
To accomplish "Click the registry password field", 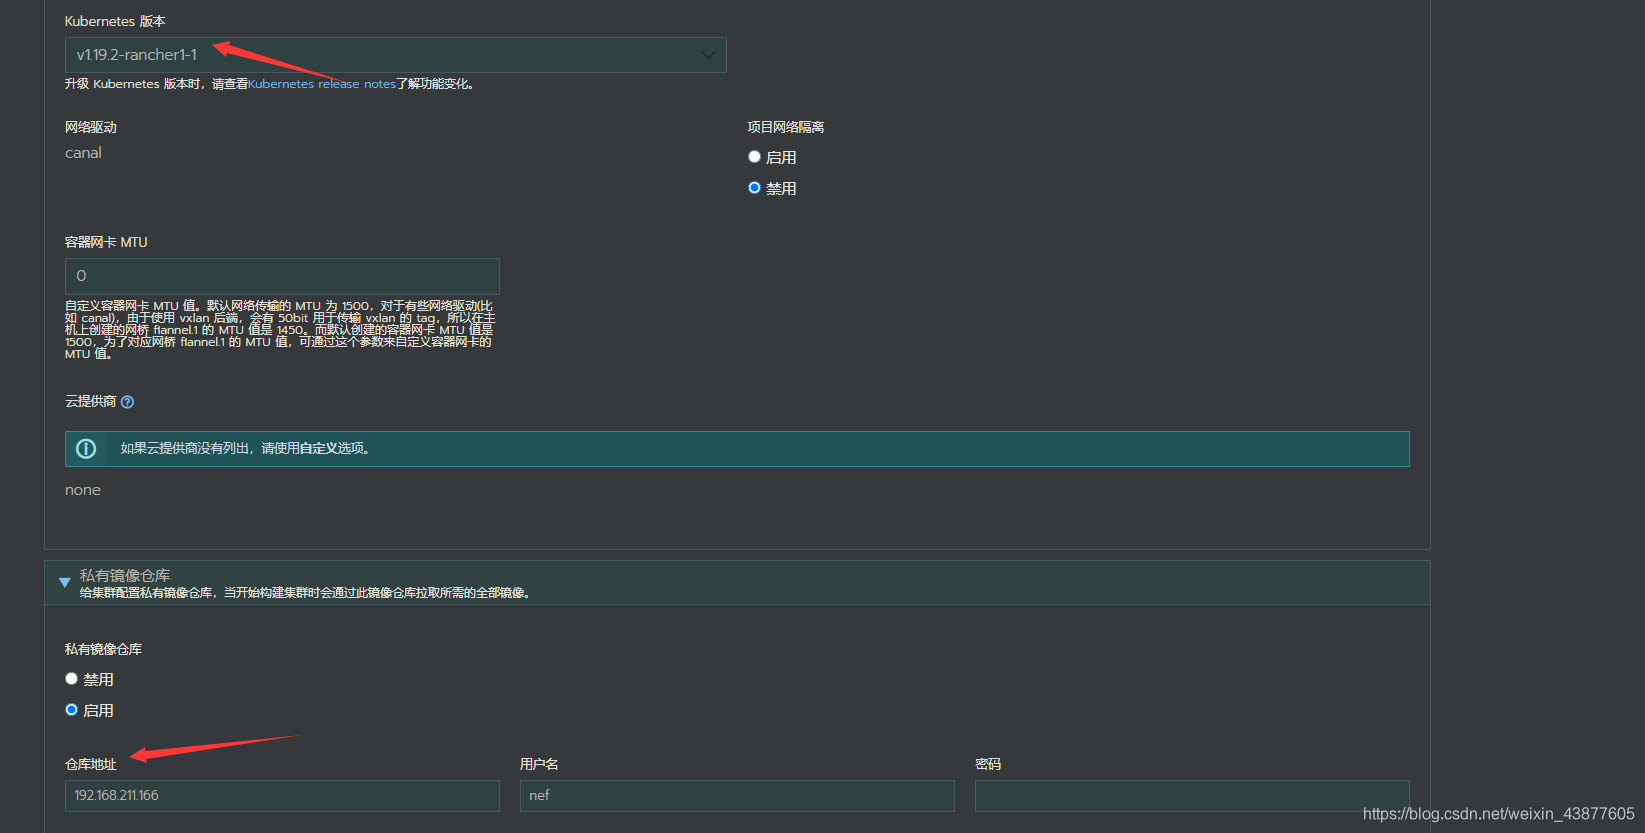I will pos(1192,796).
